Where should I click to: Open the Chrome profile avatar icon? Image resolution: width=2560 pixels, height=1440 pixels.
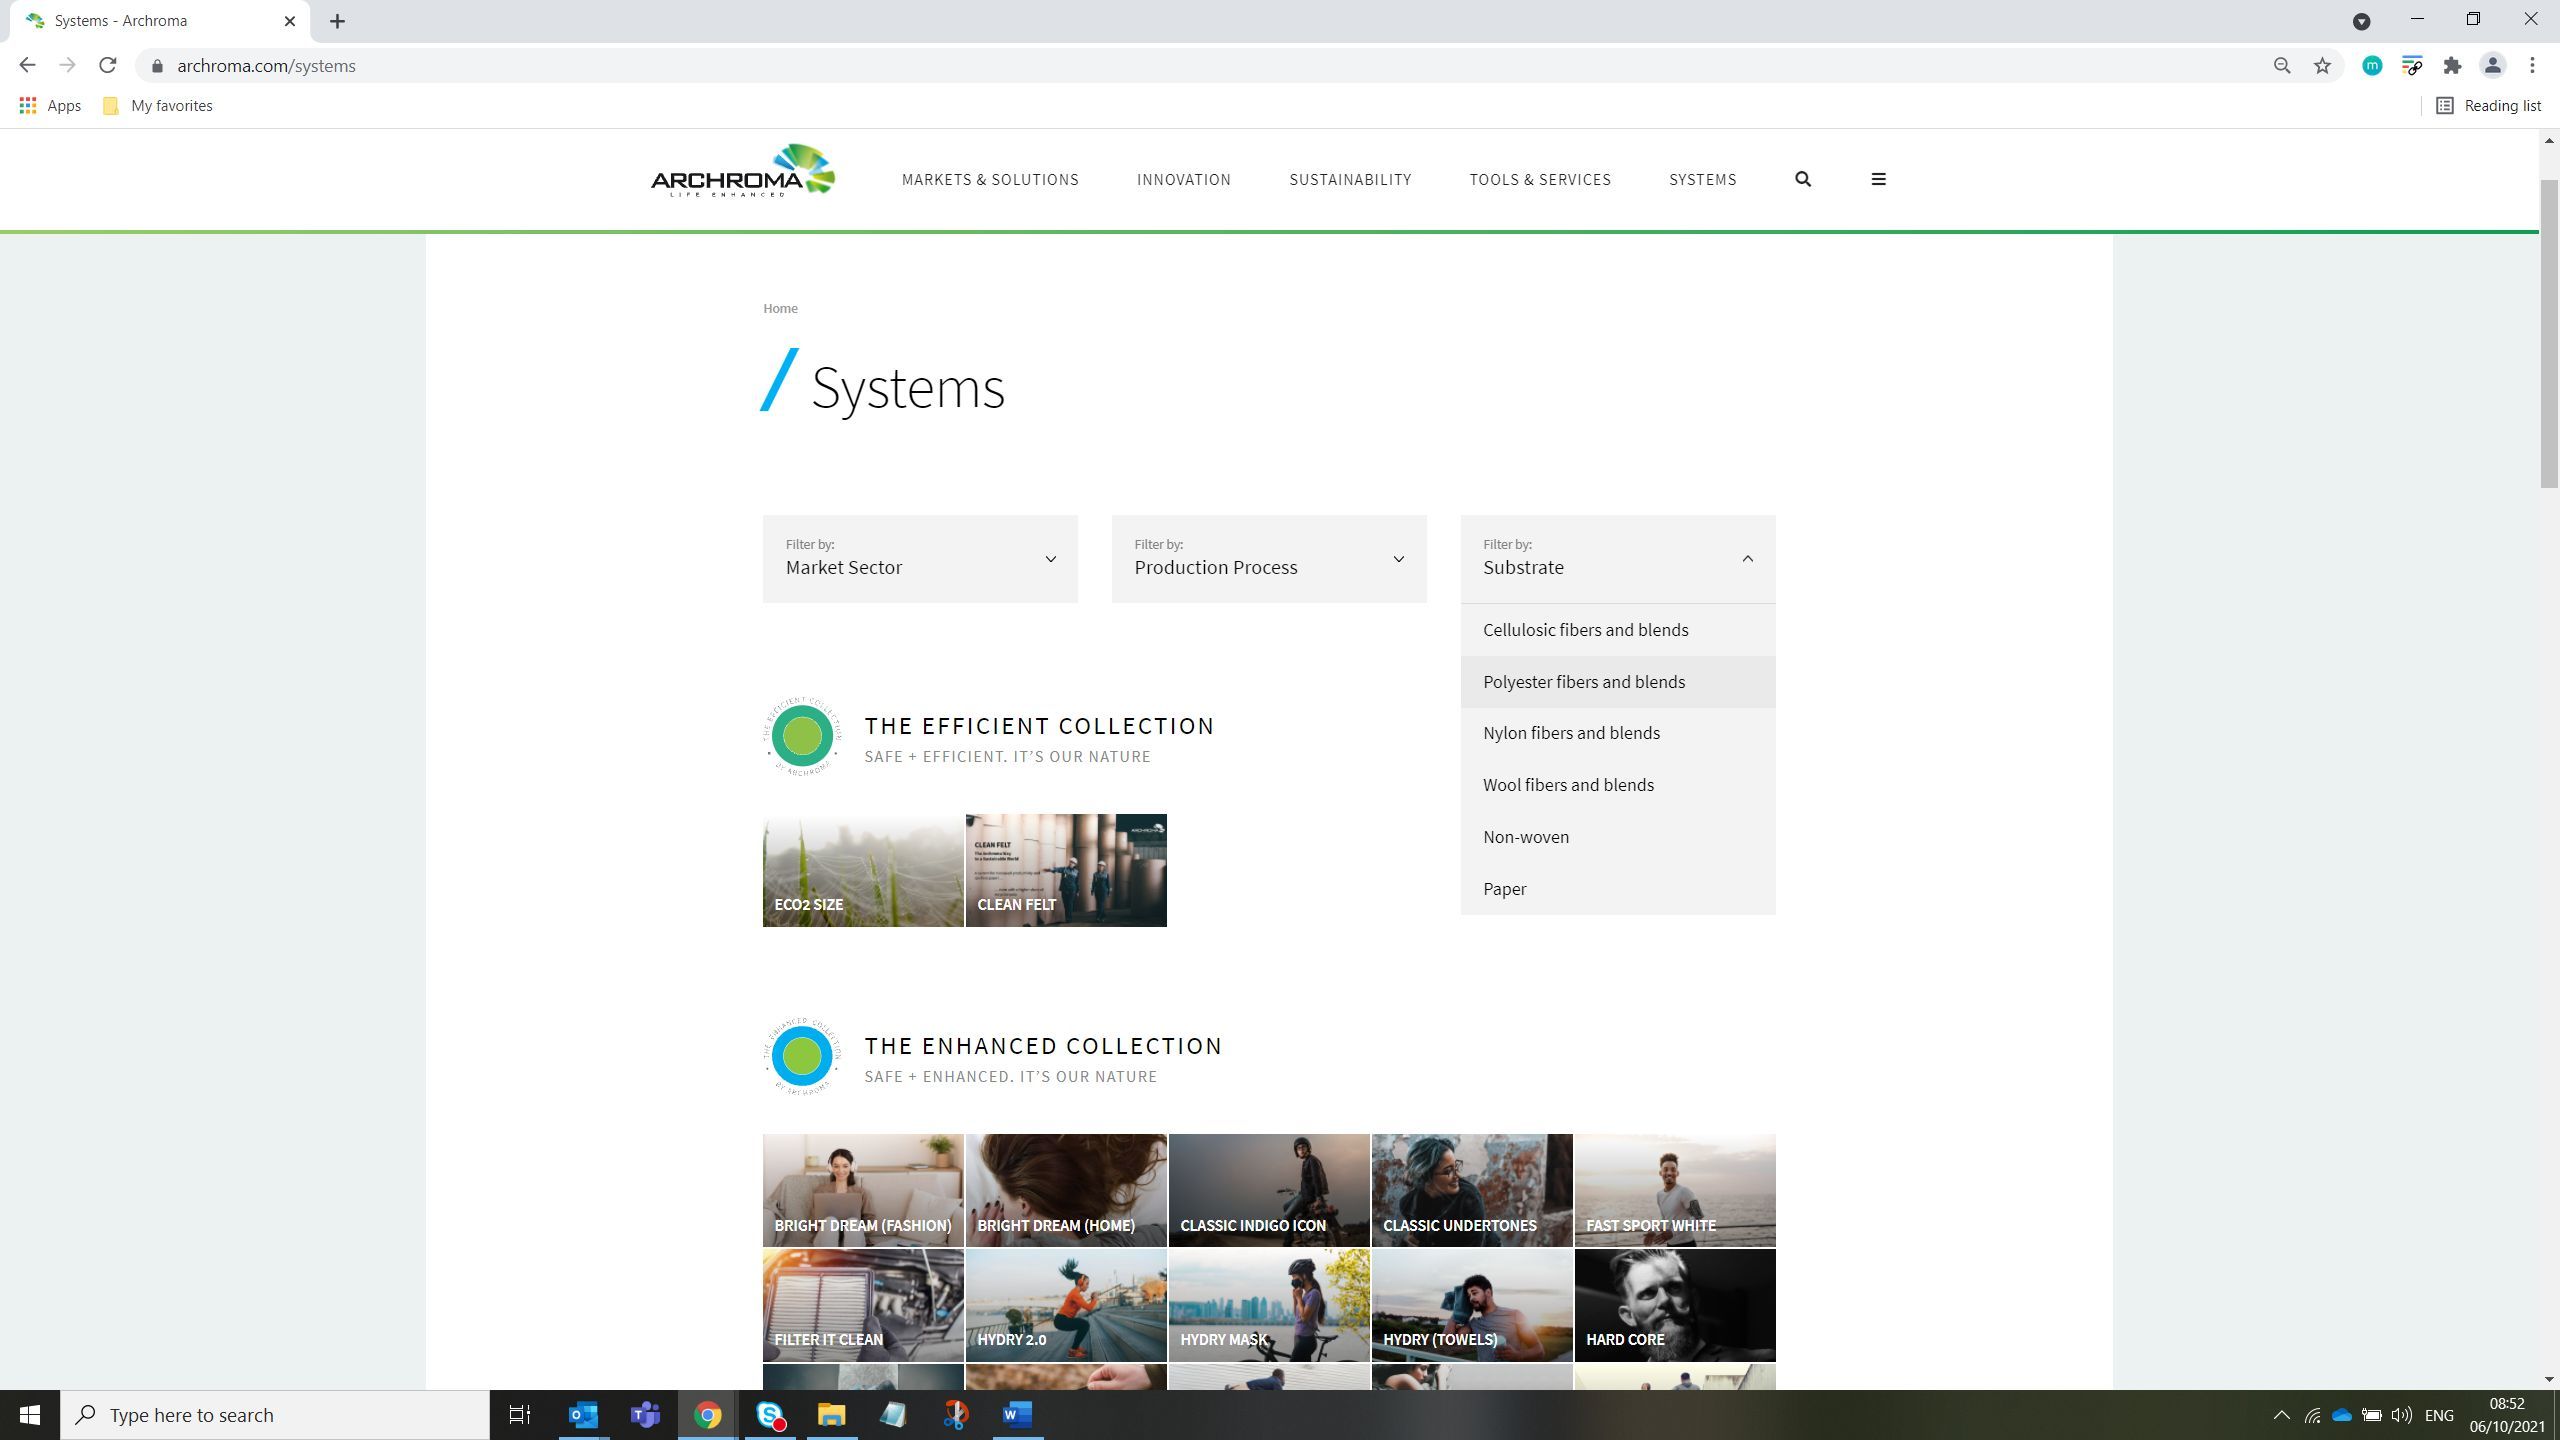(2492, 66)
